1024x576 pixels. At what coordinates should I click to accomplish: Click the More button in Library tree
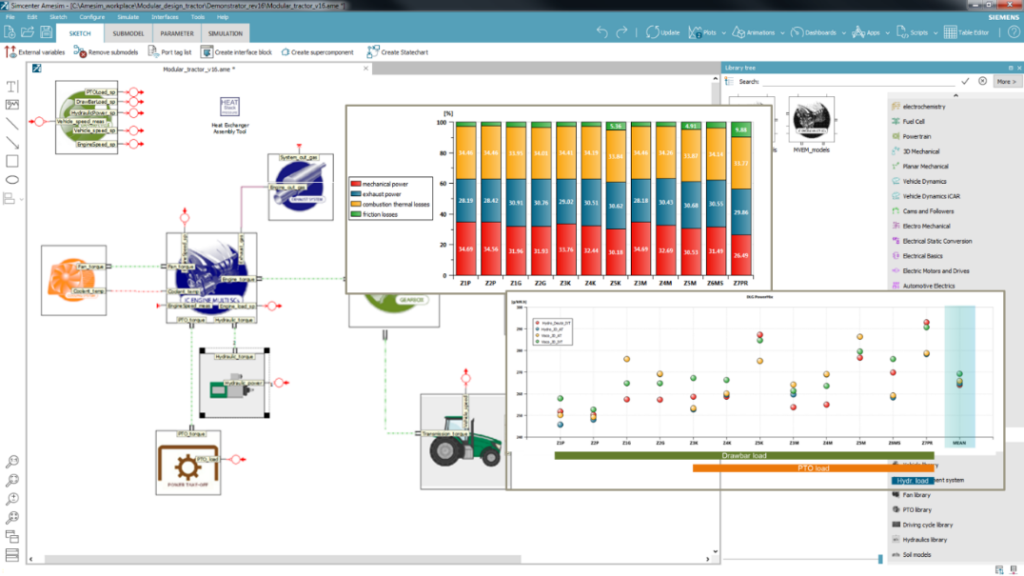(1006, 81)
